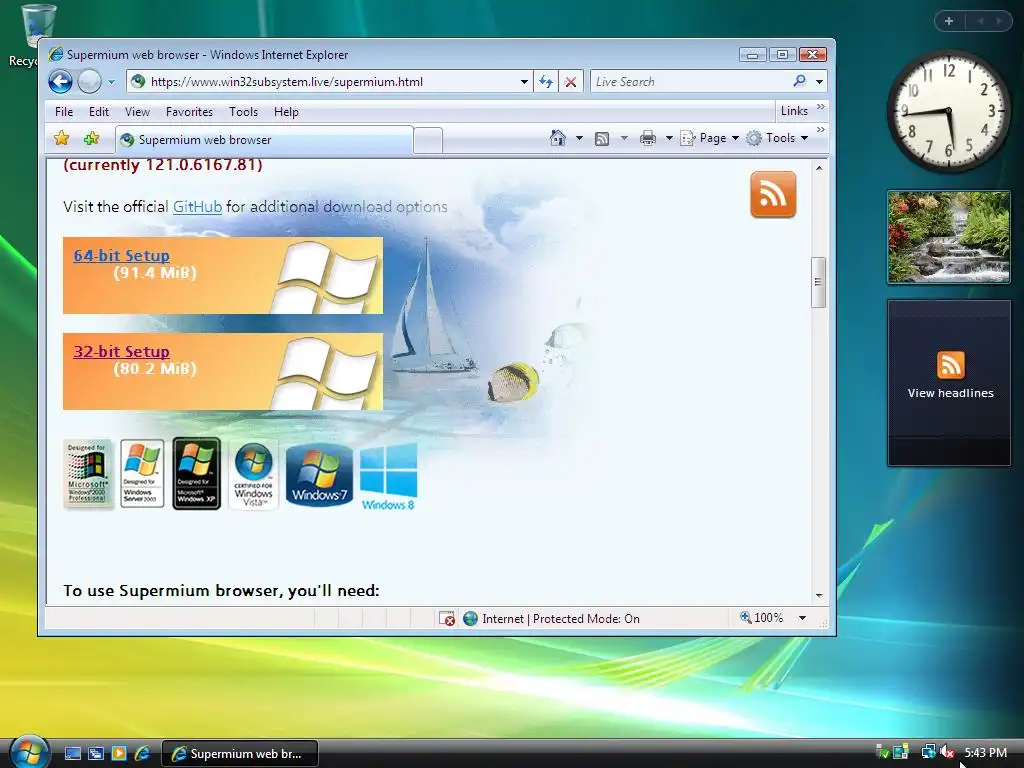Click the Feeds icon in command bar
Viewport: 1024px width, 768px height.
[602, 138]
